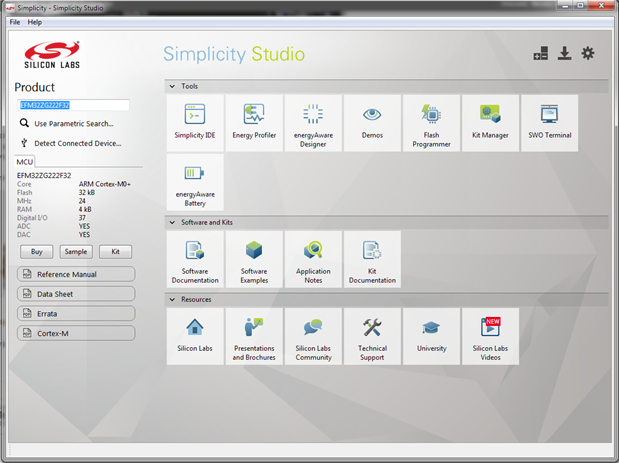The width and height of the screenshot is (619, 463).
Task: Open Software Examples
Action: coord(254,259)
